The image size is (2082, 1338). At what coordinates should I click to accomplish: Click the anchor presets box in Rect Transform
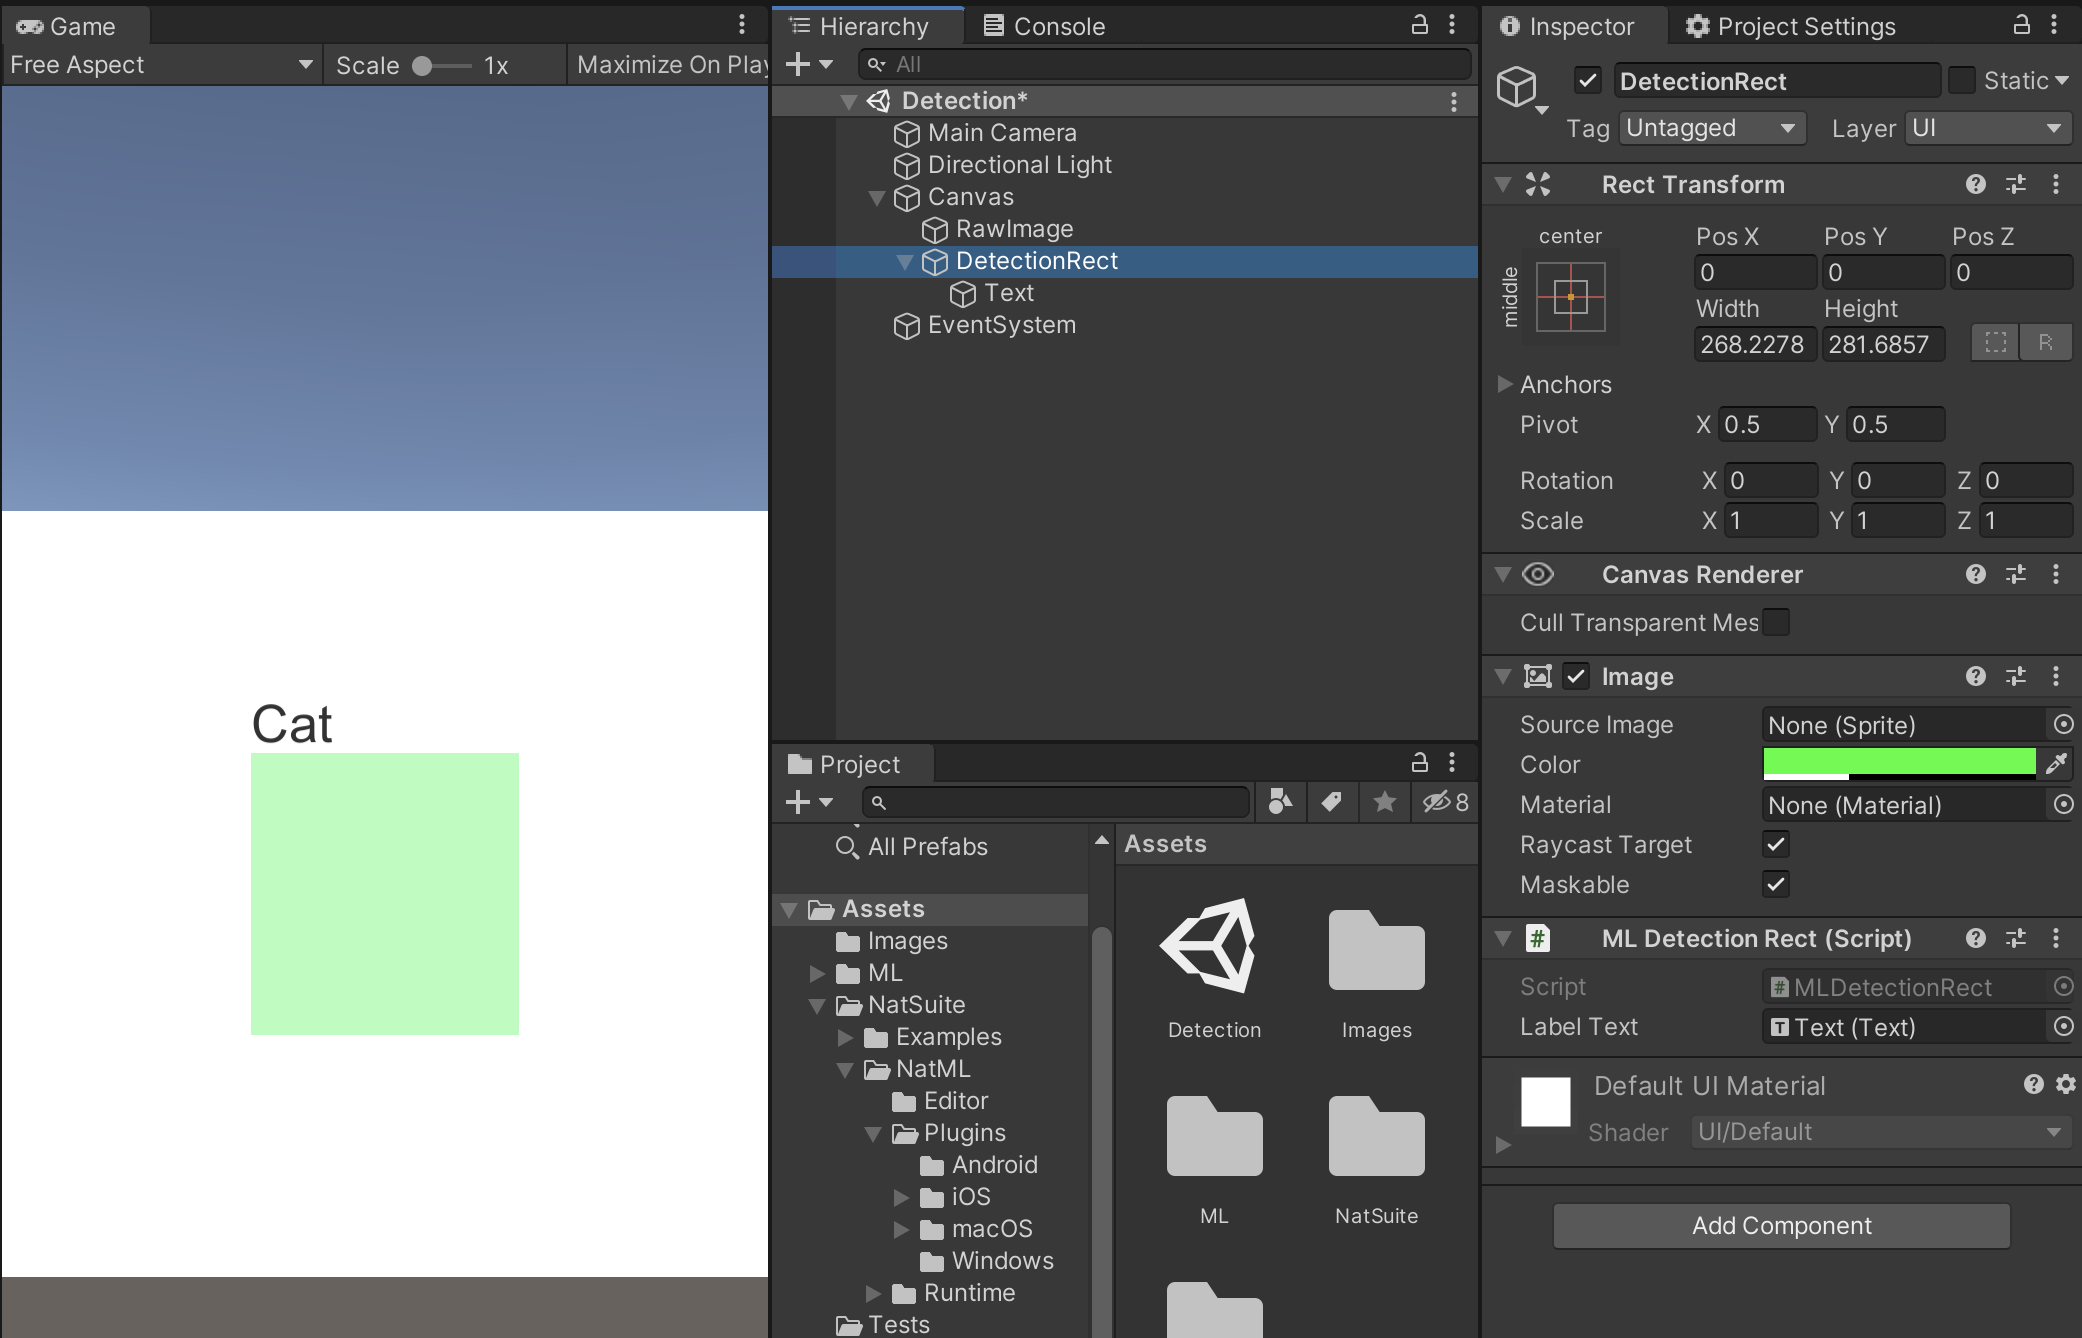[x=1570, y=297]
